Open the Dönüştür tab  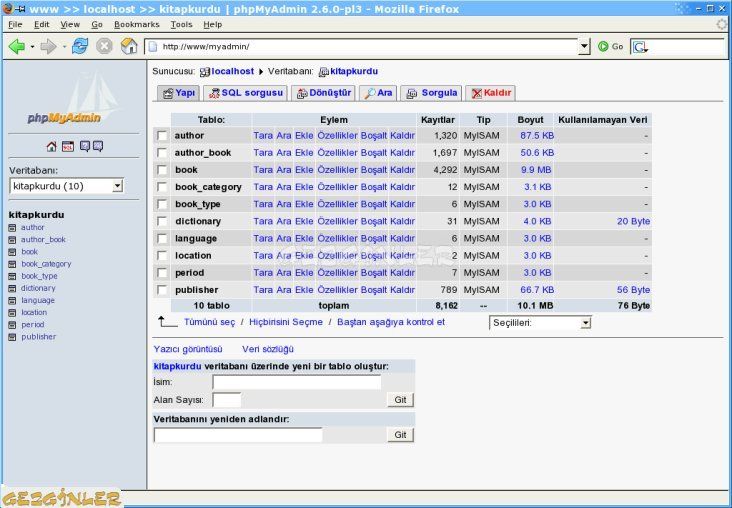point(324,93)
